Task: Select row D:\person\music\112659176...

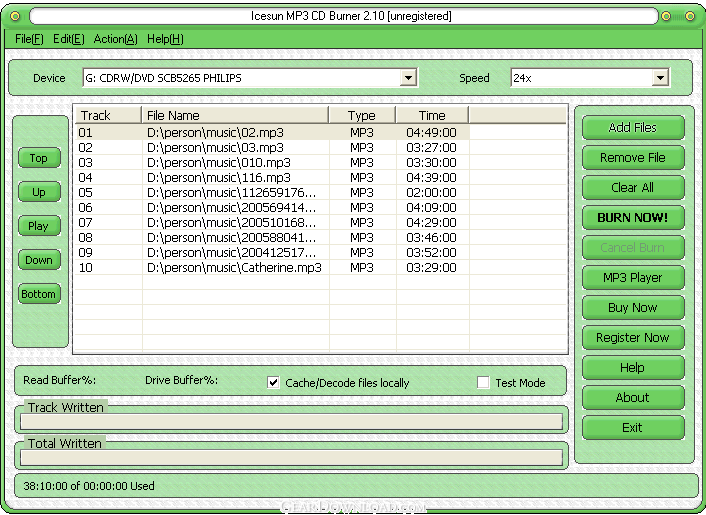Action: [x=272, y=193]
